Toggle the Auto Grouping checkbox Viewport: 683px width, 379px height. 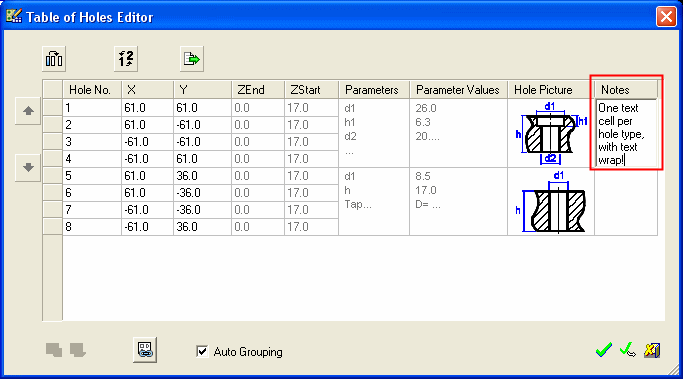tap(202, 351)
